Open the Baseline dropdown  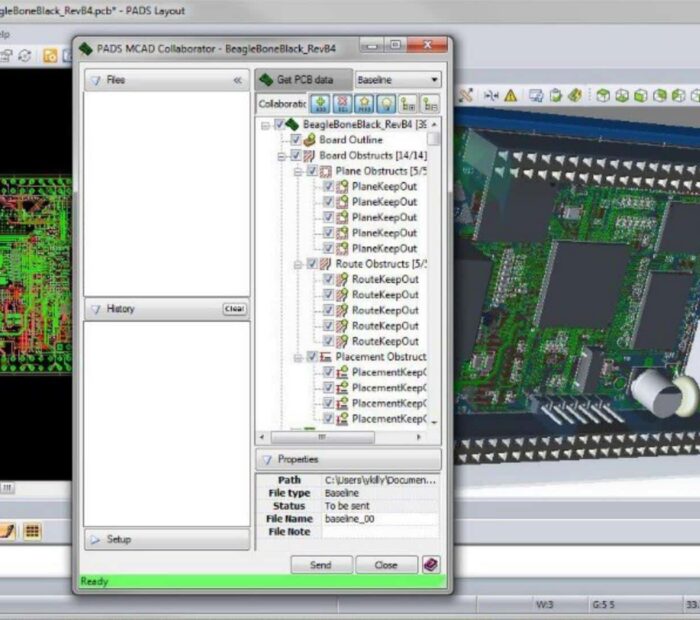(398, 80)
